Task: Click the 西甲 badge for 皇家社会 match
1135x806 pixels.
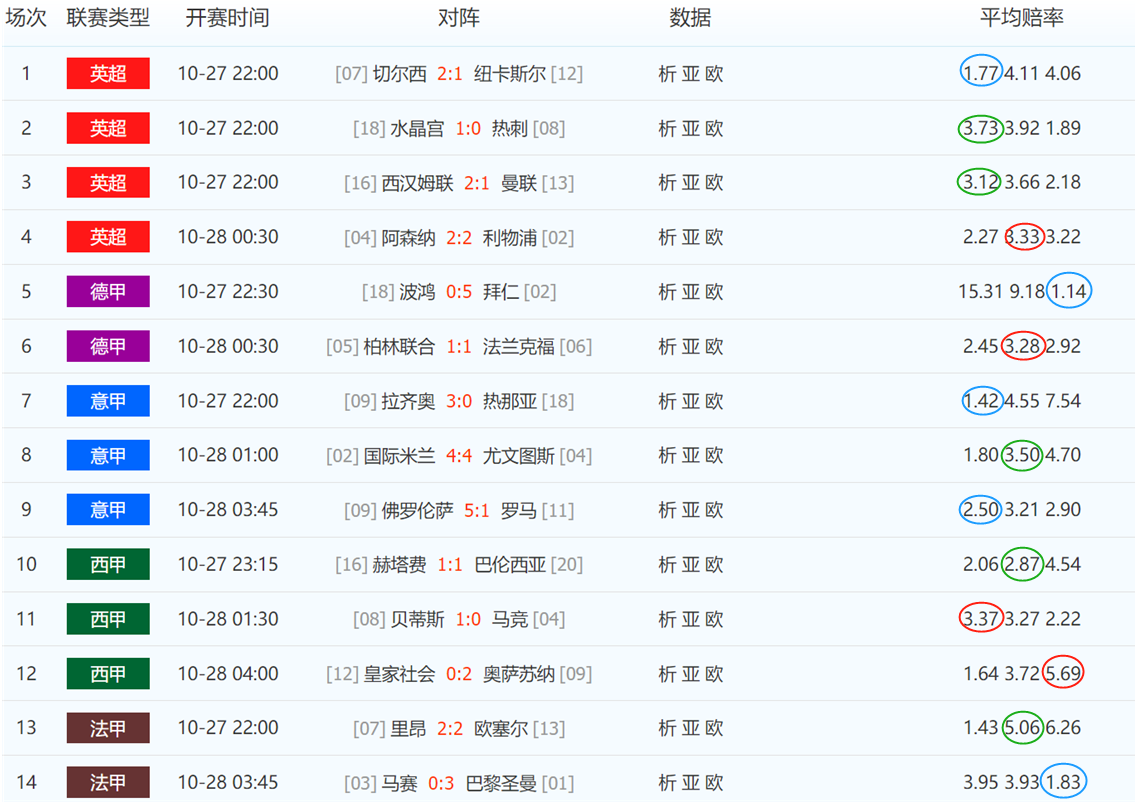Action: [108, 673]
